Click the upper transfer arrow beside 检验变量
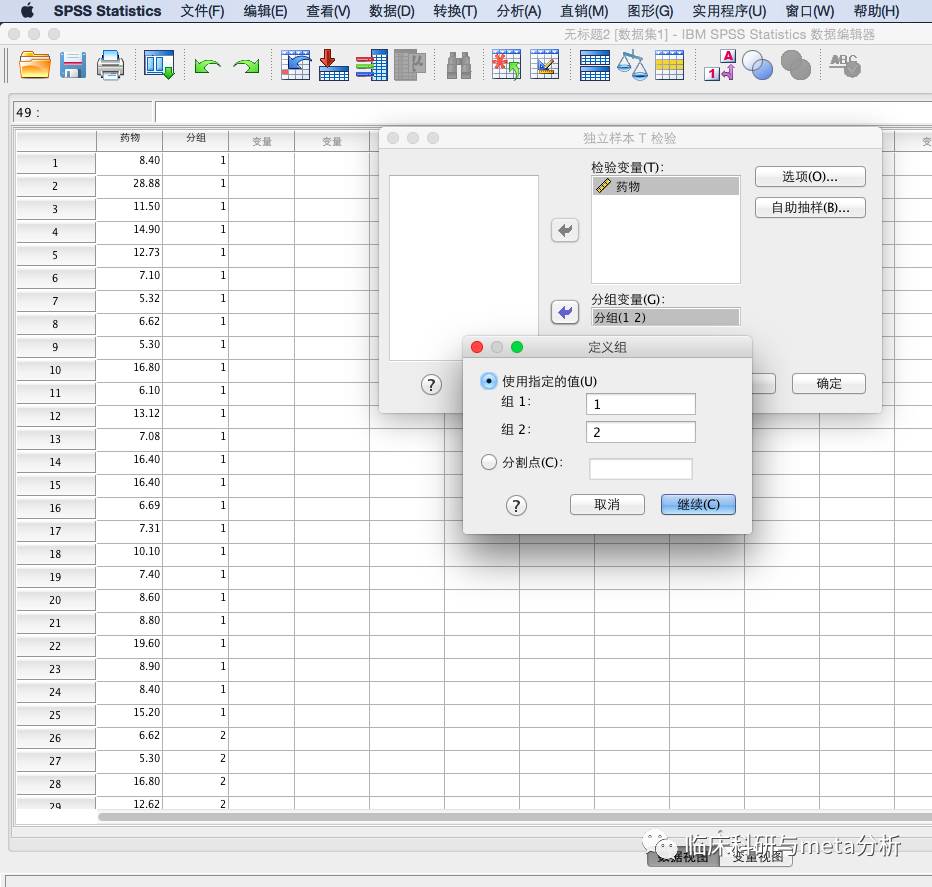The image size is (932, 887). 565,230
